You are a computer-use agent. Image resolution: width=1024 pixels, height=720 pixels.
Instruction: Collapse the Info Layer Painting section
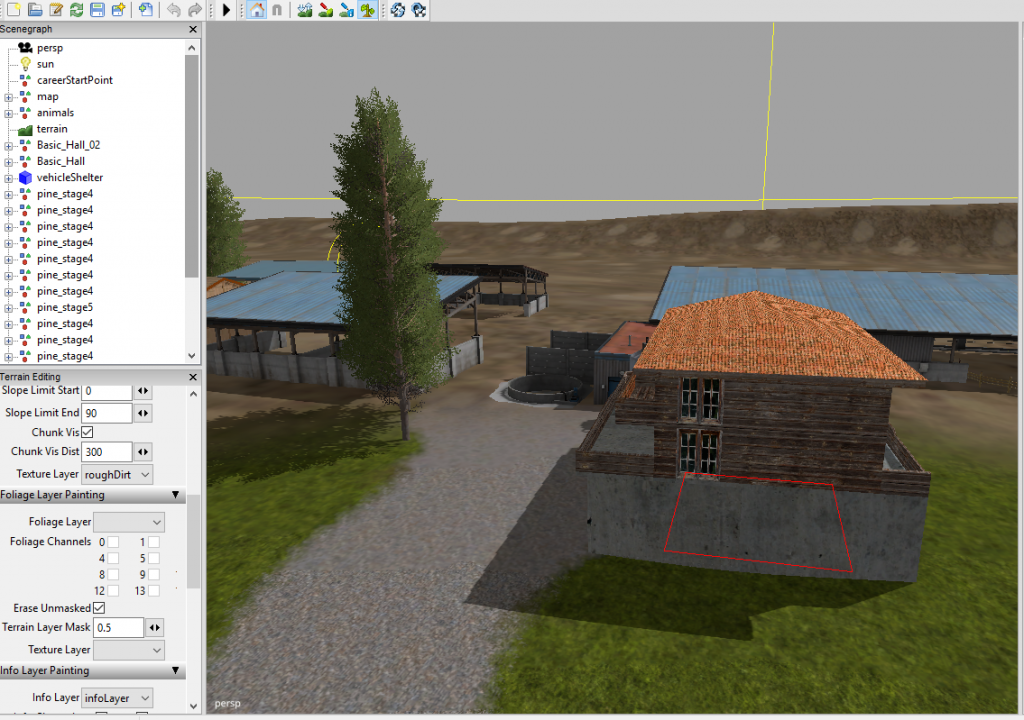click(175, 670)
